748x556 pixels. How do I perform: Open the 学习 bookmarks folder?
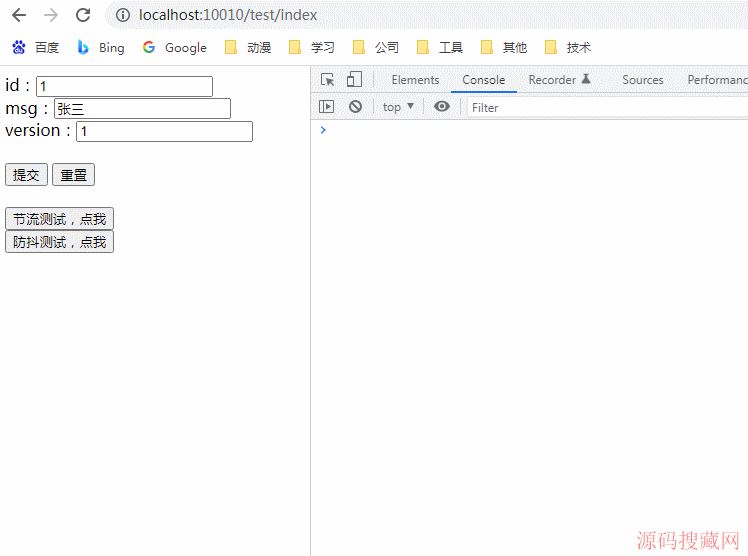click(312, 47)
